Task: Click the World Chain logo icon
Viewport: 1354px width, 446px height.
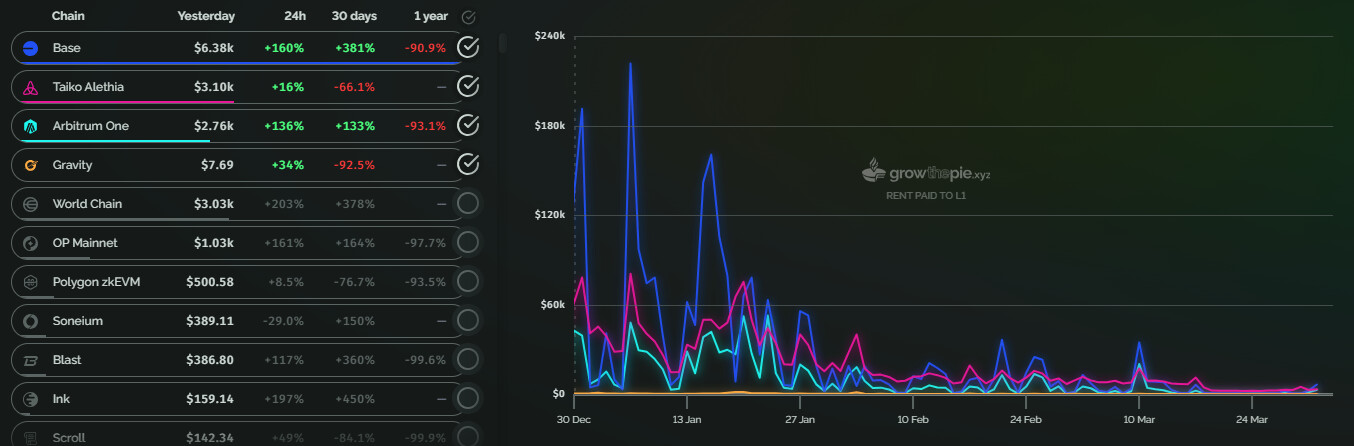Action: click(x=31, y=204)
